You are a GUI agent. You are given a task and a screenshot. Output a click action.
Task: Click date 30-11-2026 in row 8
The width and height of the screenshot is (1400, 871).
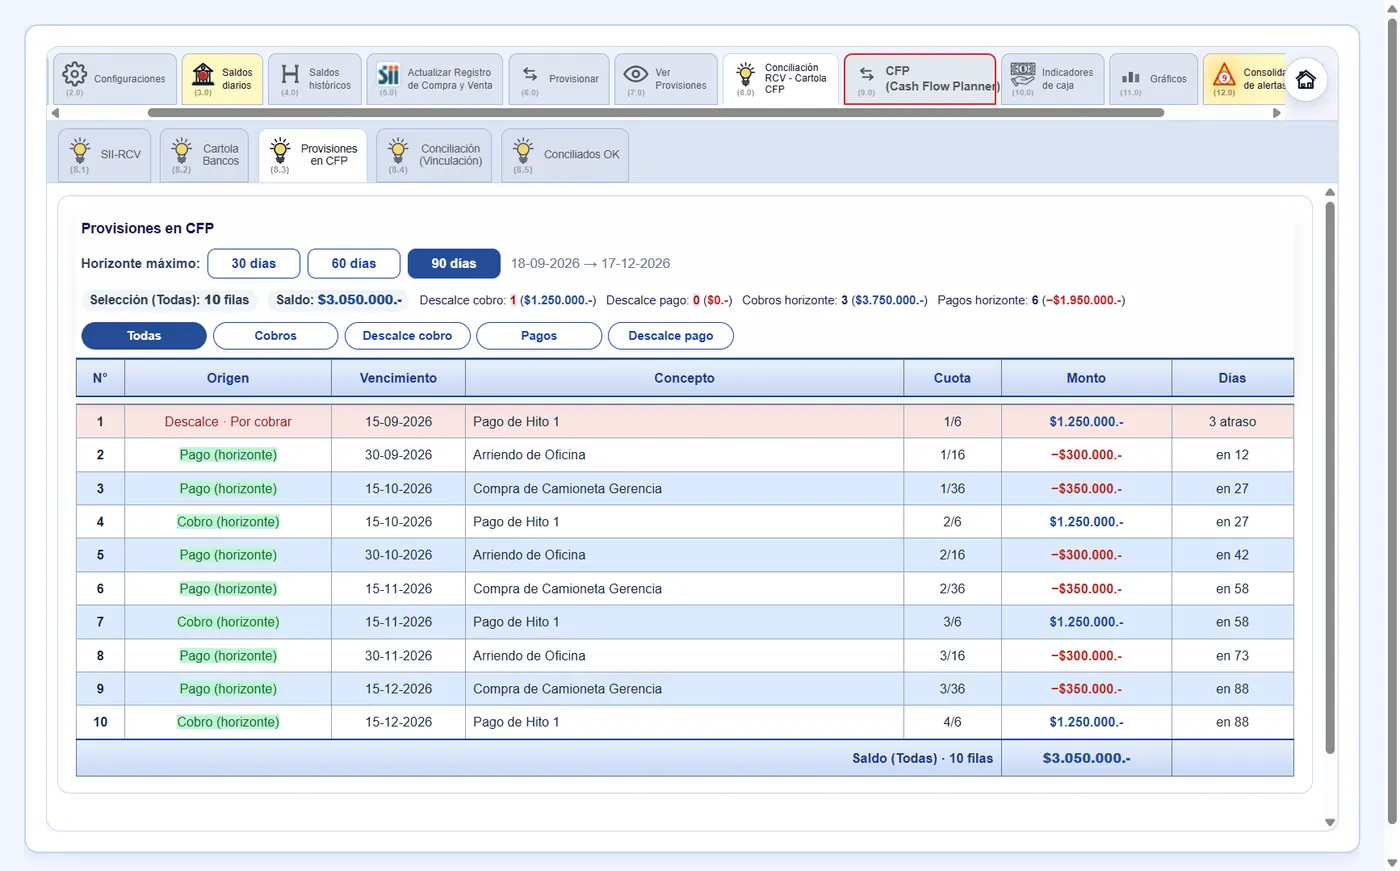point(398,656)
